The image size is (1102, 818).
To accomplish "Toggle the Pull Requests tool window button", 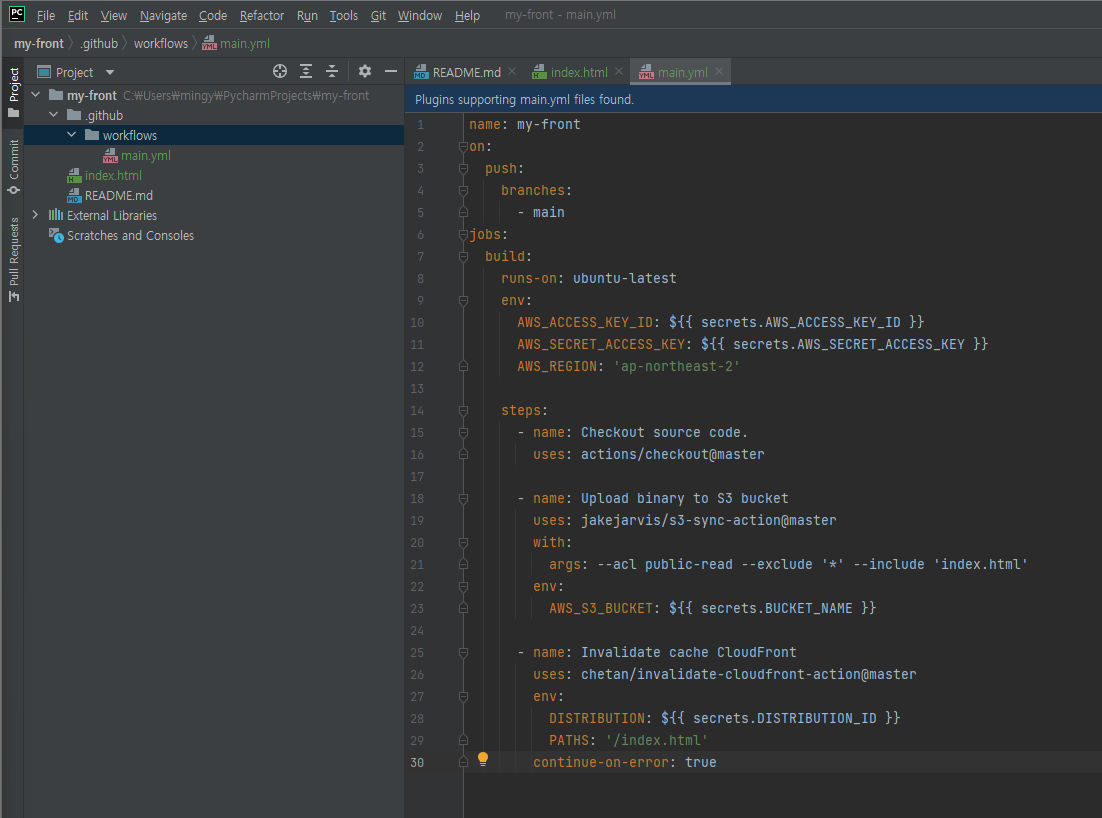I will click(x=13, y=260).
